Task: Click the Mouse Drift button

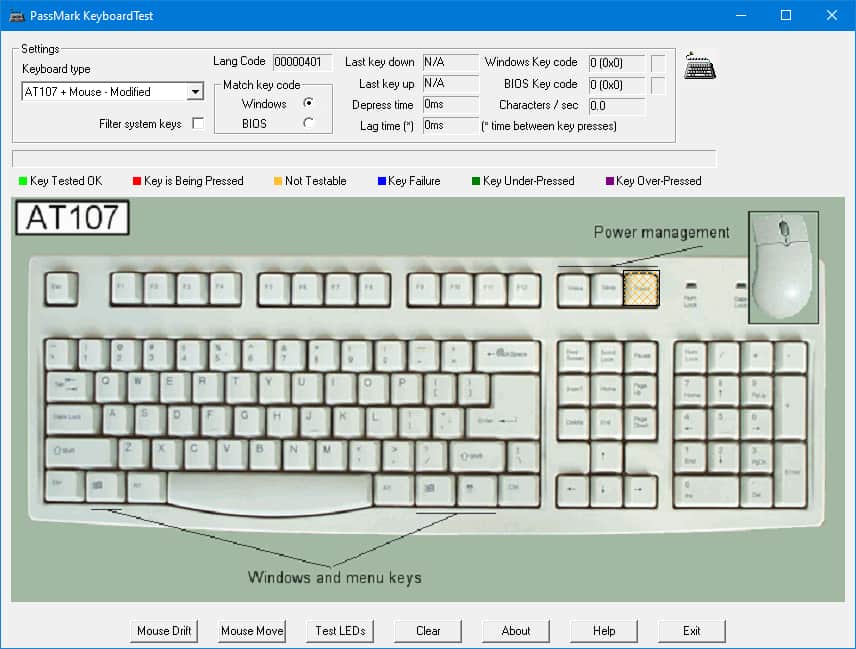Action: pos(164,631)
